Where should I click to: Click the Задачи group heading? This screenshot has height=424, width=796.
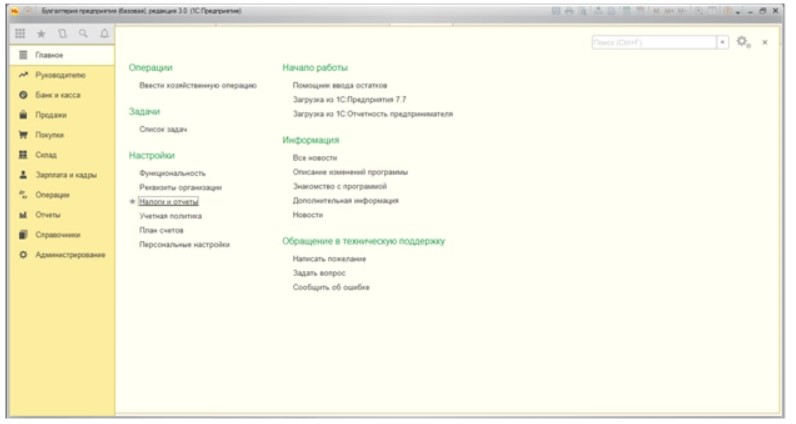click(x=144, y=111)
